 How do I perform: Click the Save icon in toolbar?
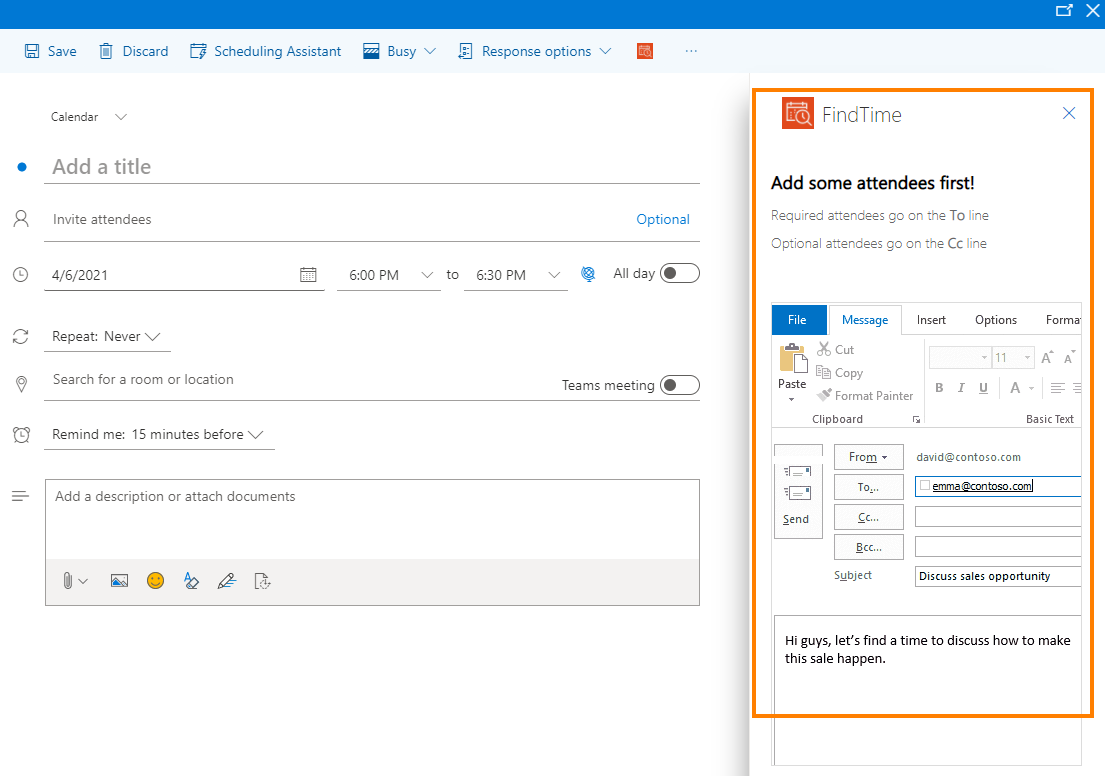coord(32,51)
